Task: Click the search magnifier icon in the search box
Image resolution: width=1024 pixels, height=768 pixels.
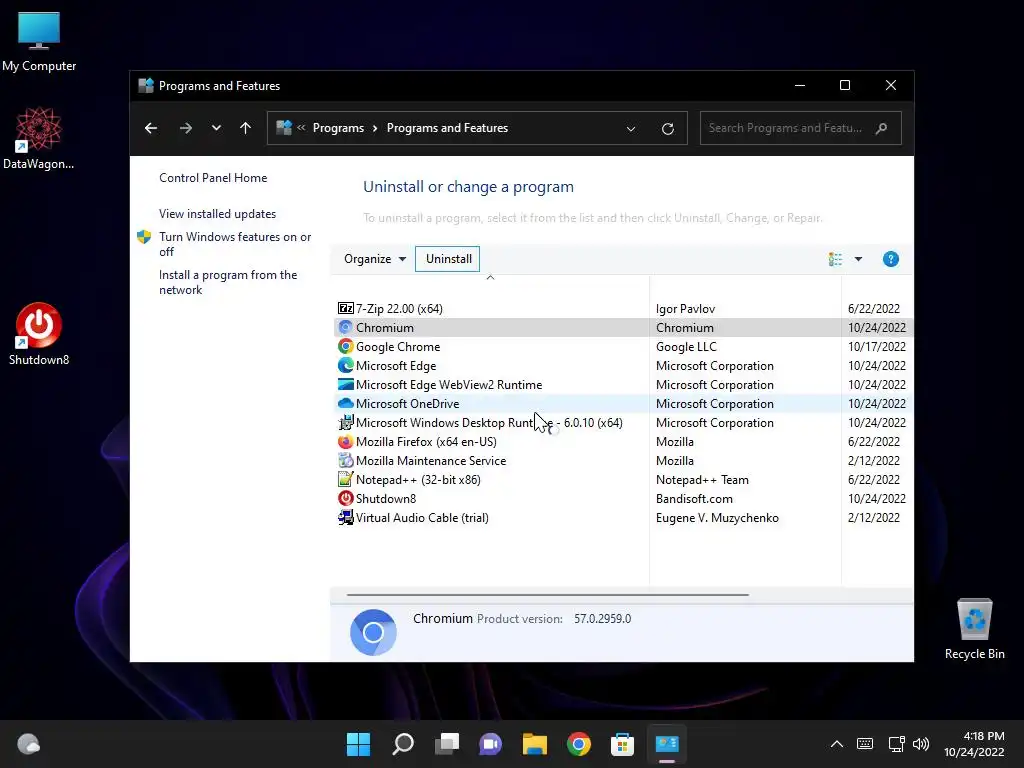Action: (x=882, y=128)
